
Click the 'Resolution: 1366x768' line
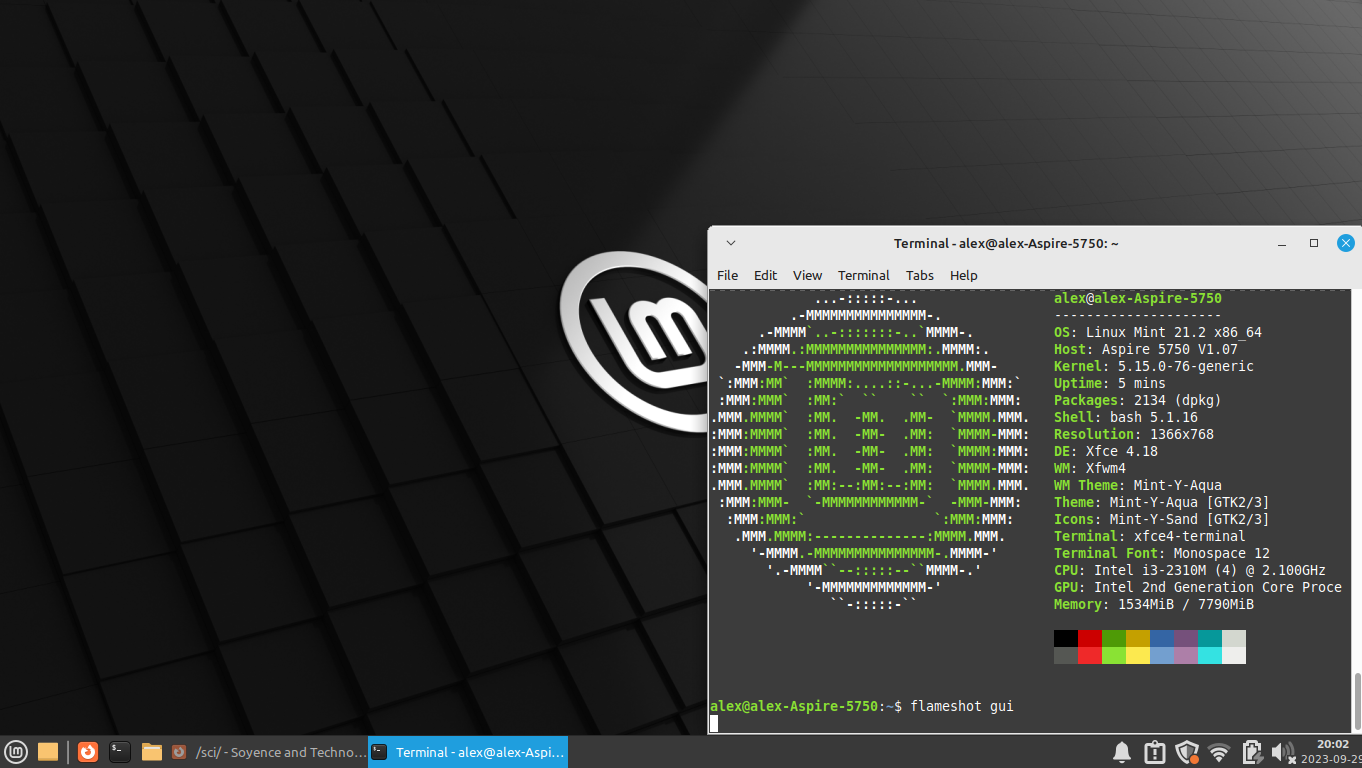tap(1134, 434)
